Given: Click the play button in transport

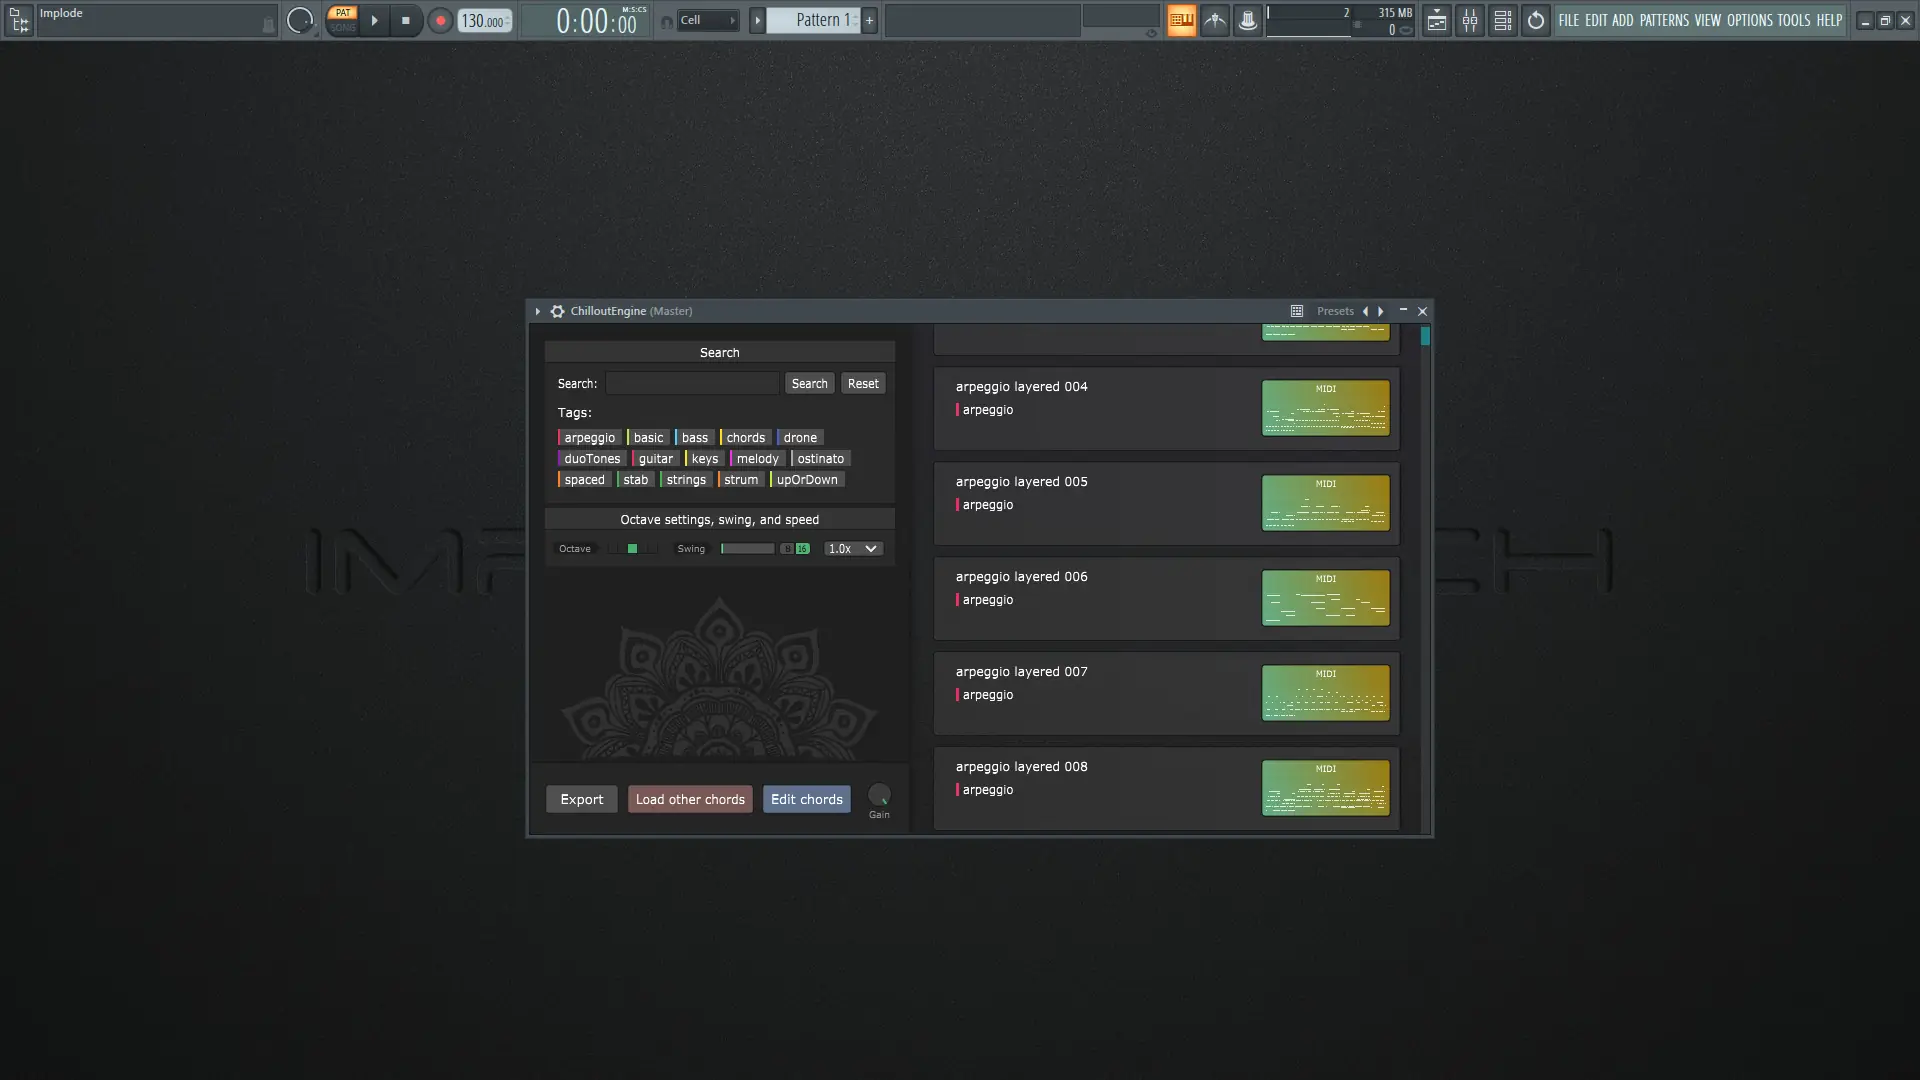Looking at the screenshot, I should [x=374, y=20].
